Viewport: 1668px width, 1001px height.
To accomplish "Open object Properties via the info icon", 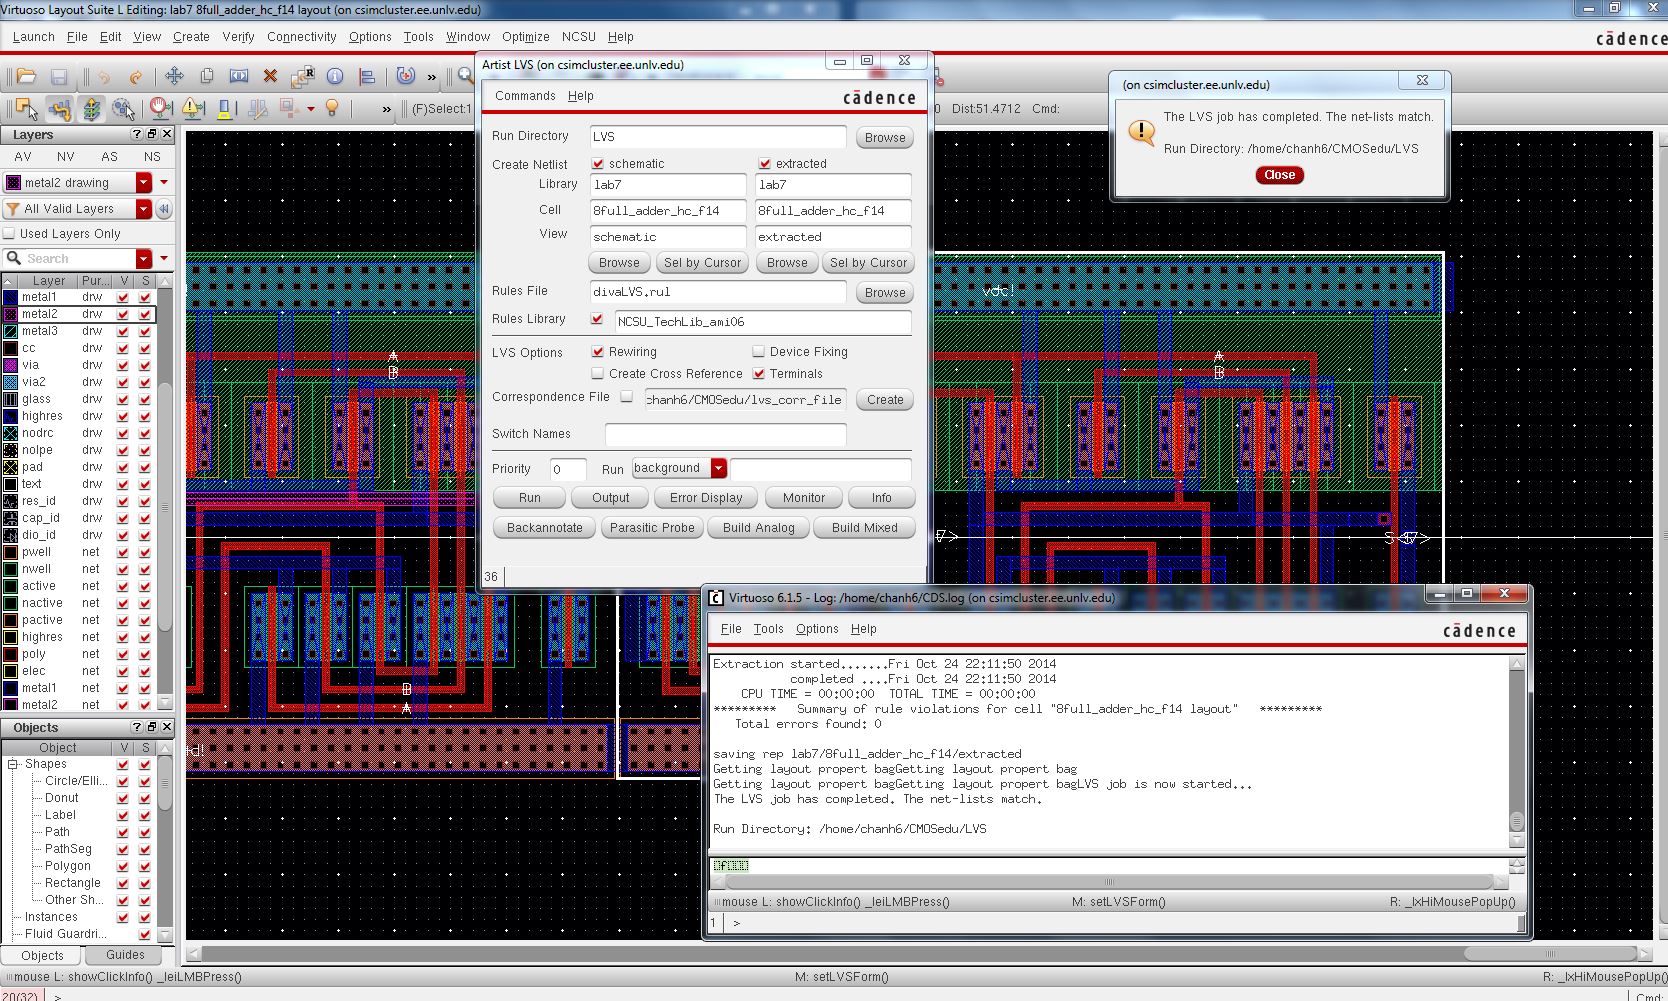I will tap(335, 76).
